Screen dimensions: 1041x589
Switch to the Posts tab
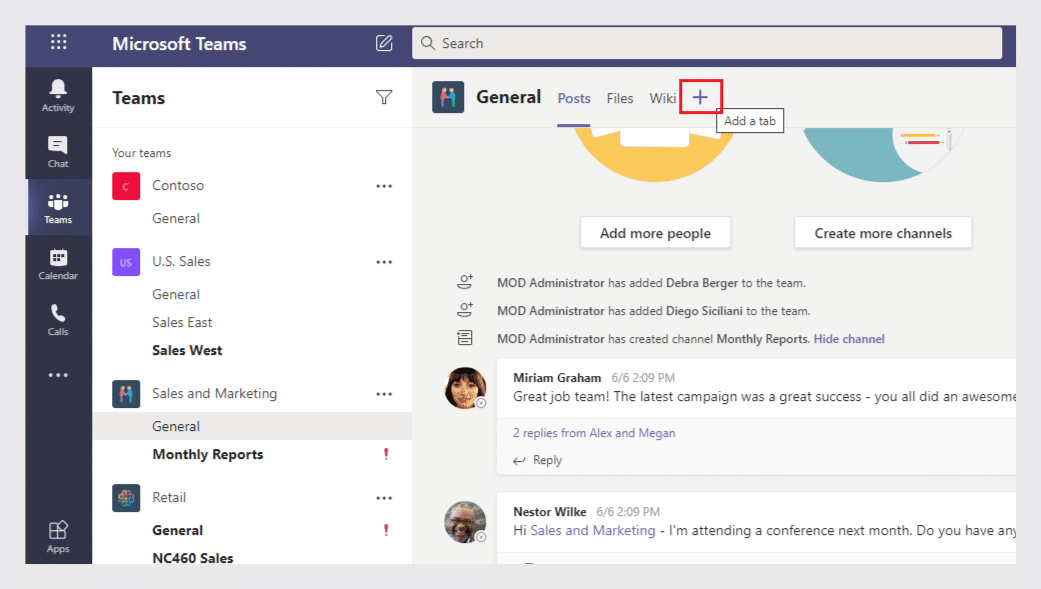pyautogui.click(x=574, y=98)
